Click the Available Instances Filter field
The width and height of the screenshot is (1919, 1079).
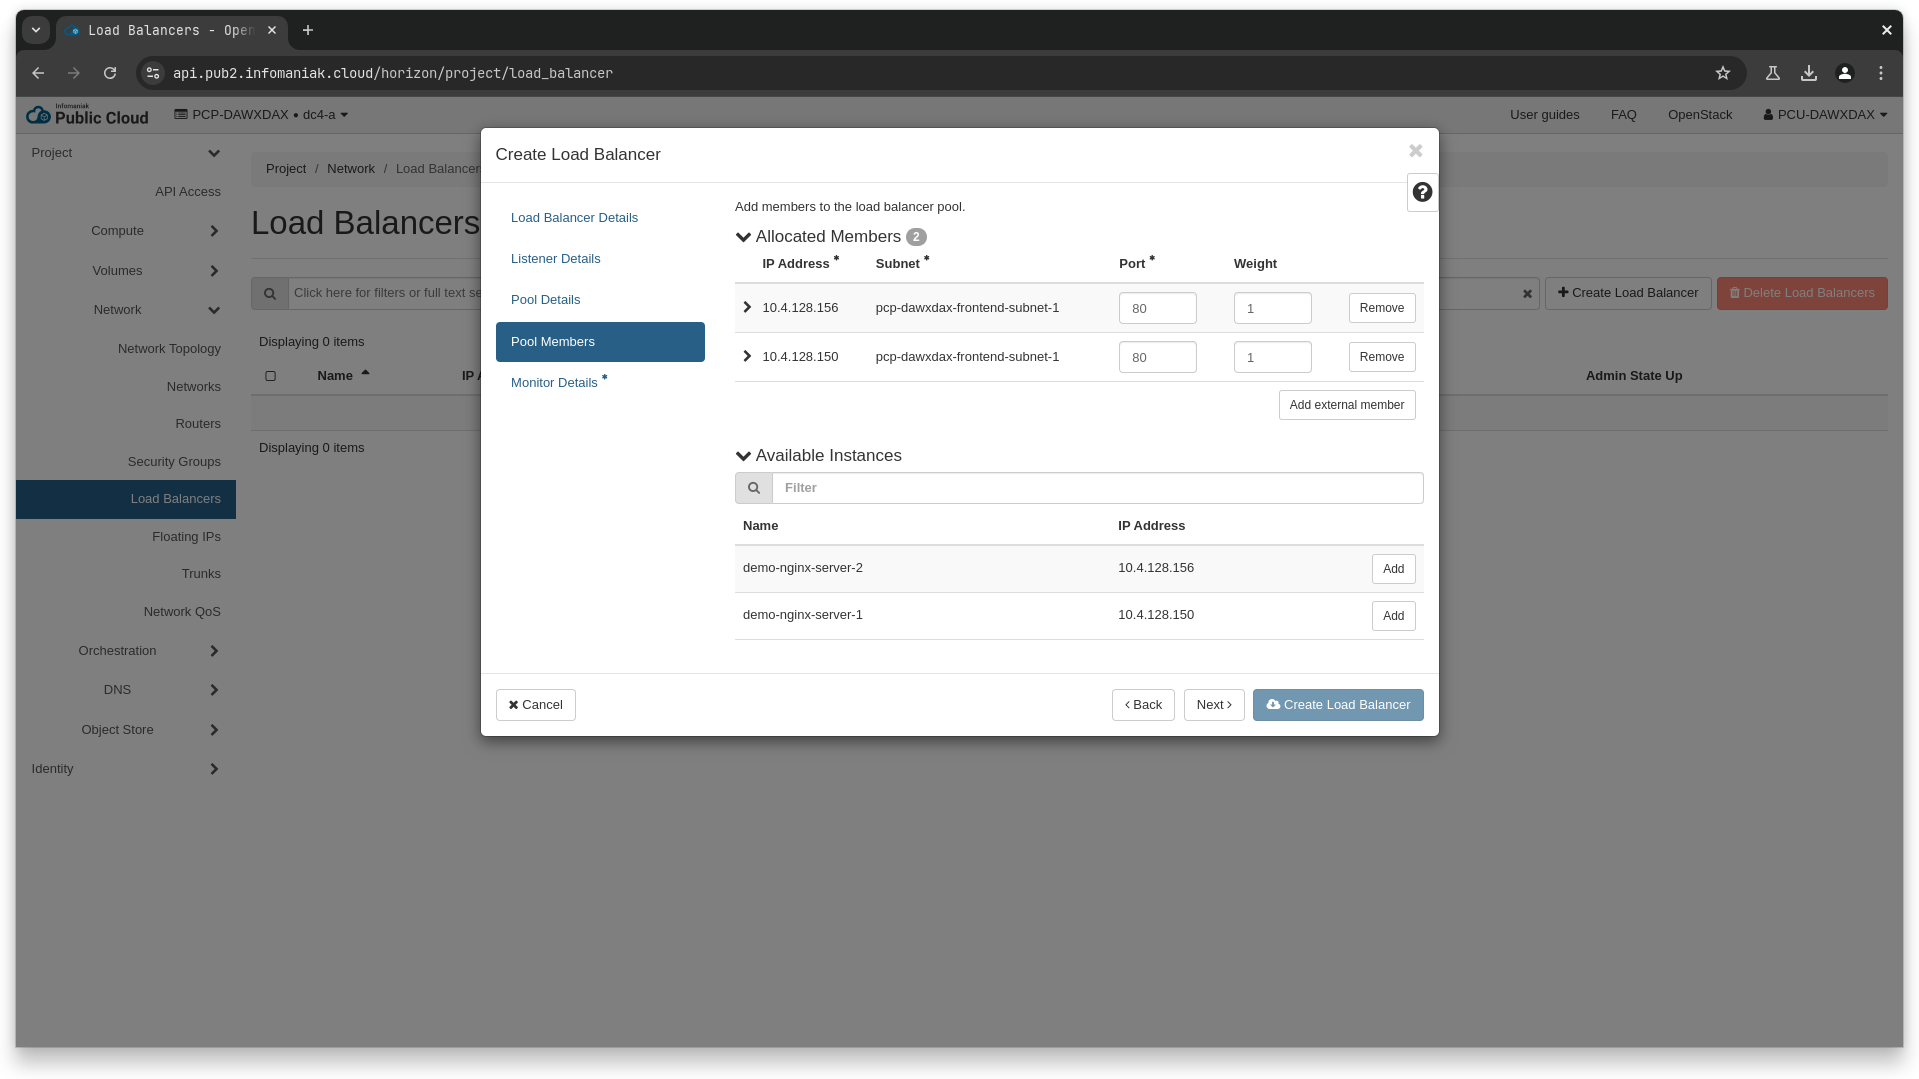tap(1097, 488)
